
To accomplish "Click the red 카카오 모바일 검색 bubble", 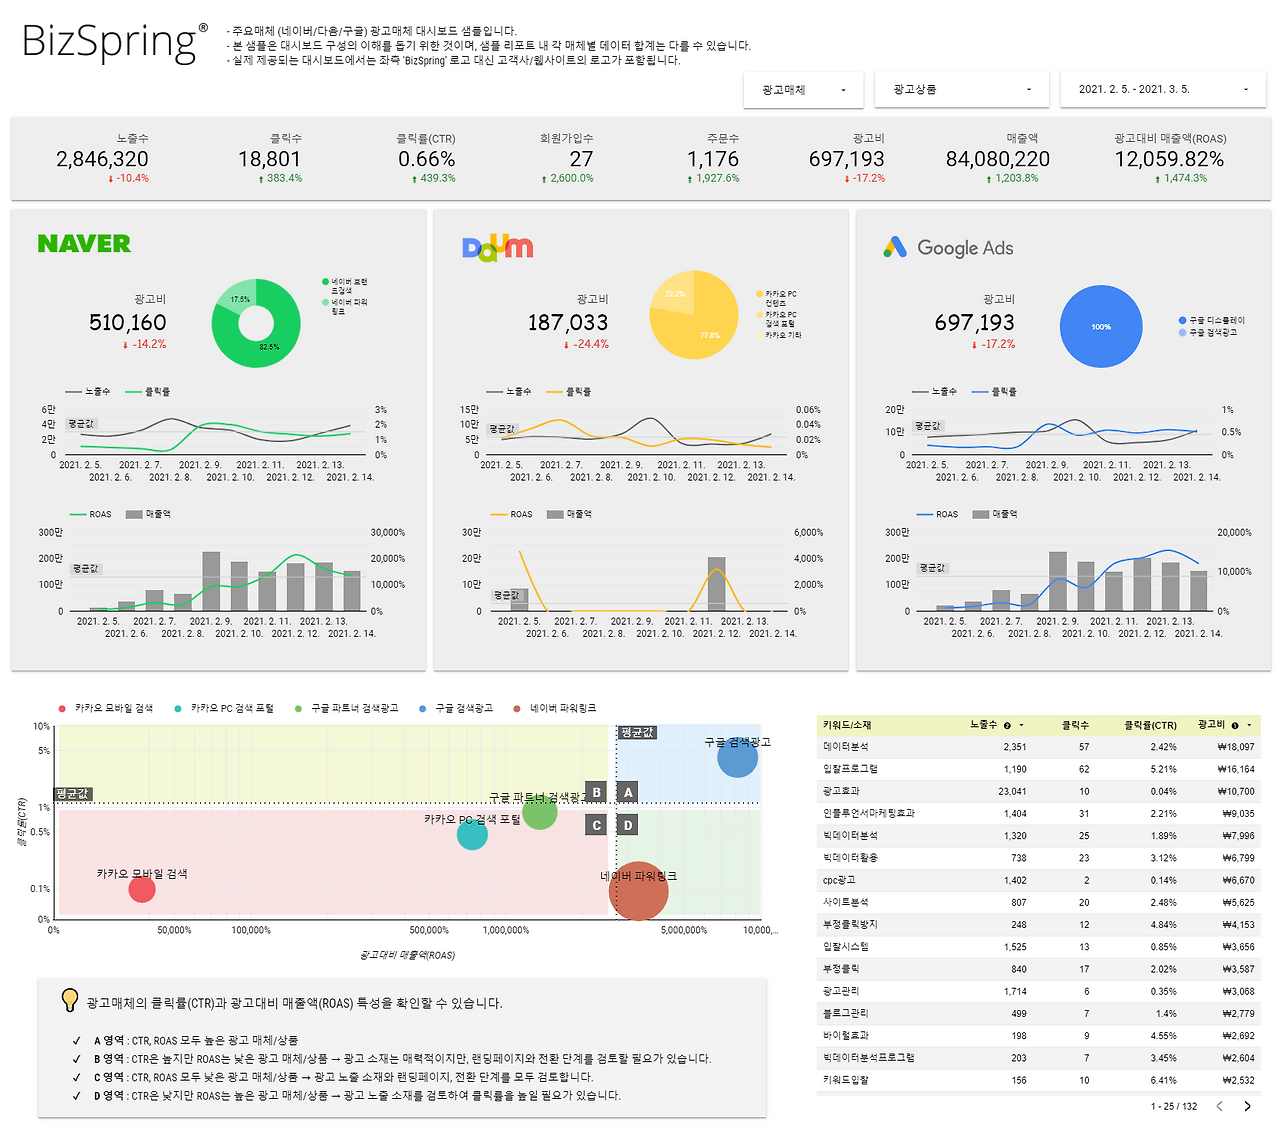I will click(142, 888).
